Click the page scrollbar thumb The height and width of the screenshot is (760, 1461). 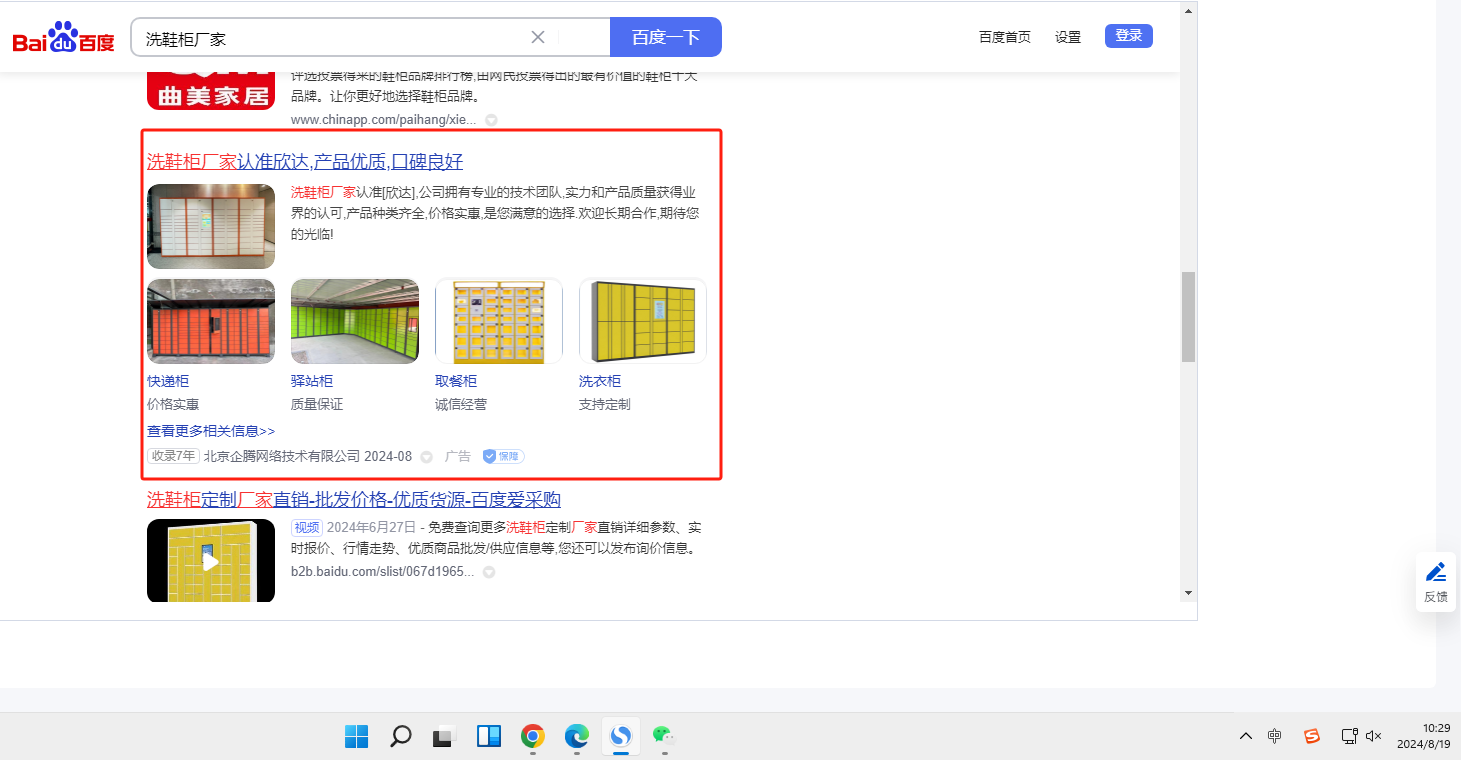(x=1188, y=316)
